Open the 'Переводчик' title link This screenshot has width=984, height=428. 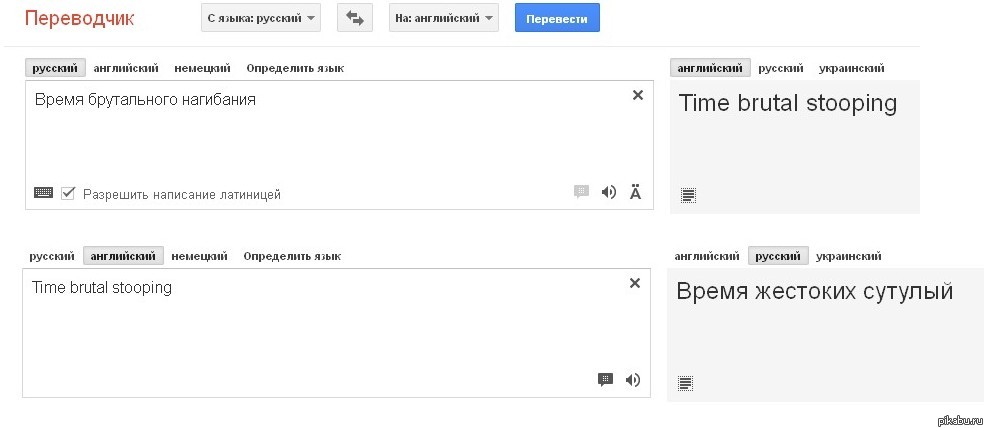tap(79, 18)
